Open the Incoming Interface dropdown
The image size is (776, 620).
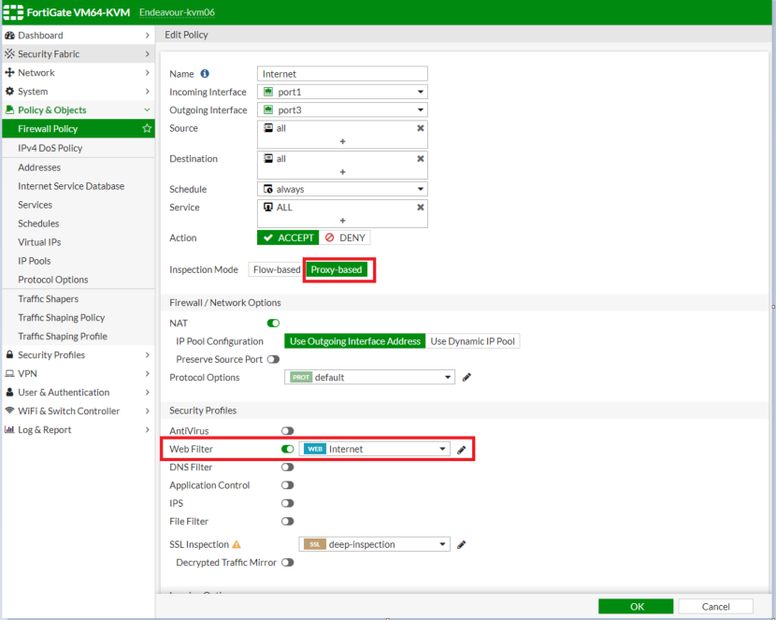(x=342, y=92)
